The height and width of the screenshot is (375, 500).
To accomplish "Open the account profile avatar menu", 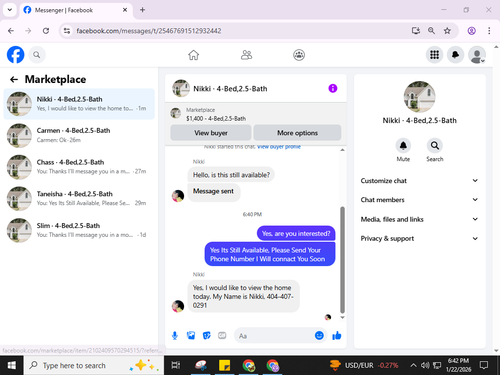I will [x=477, y=55].
